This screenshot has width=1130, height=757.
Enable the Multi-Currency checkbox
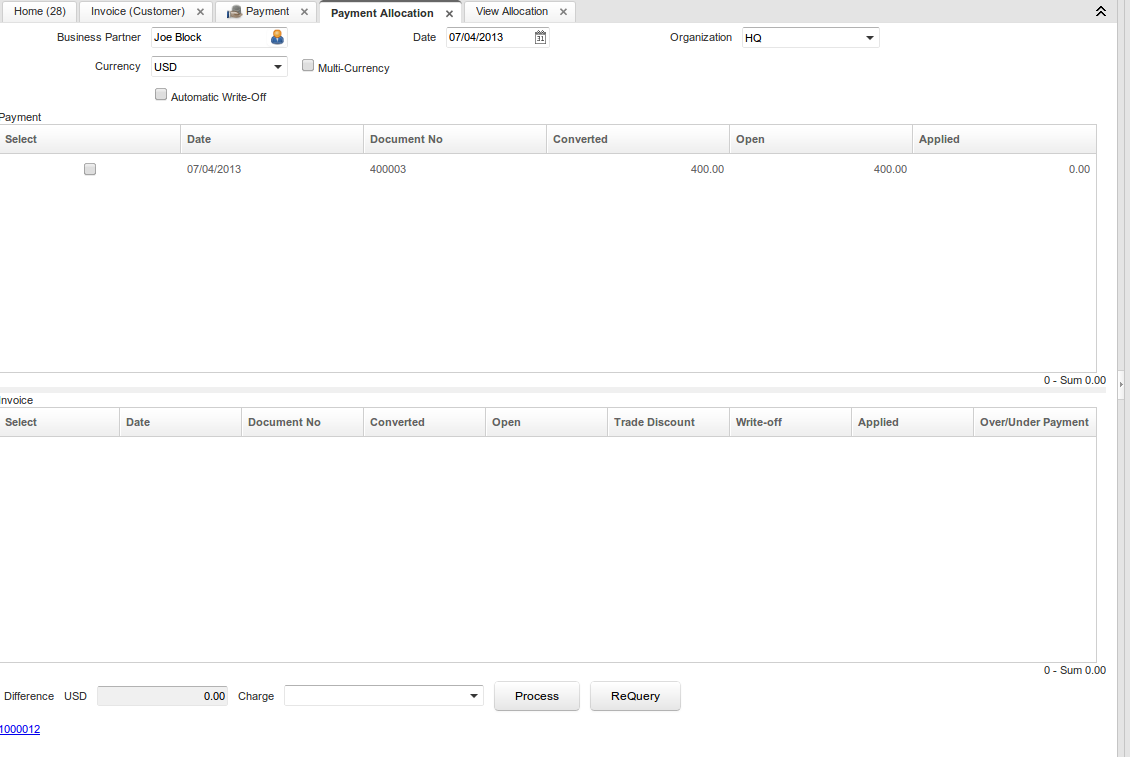[x=308, y=66]
